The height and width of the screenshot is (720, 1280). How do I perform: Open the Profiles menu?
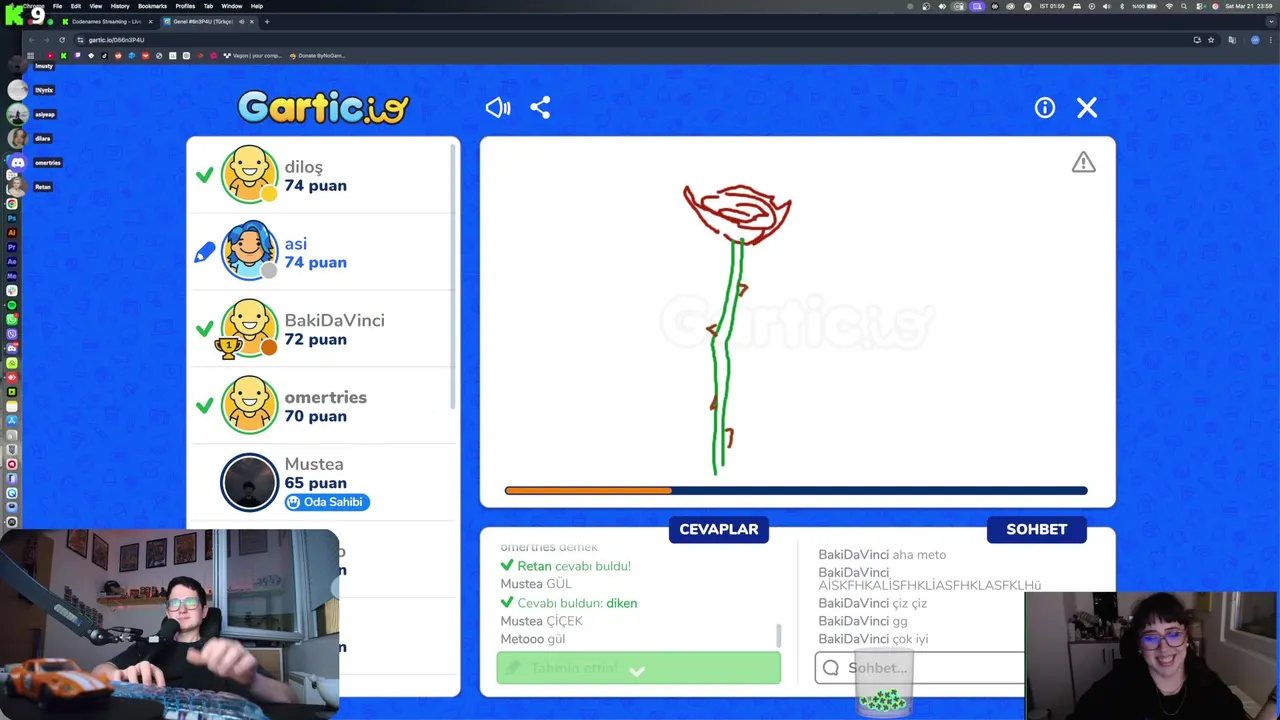185,6
